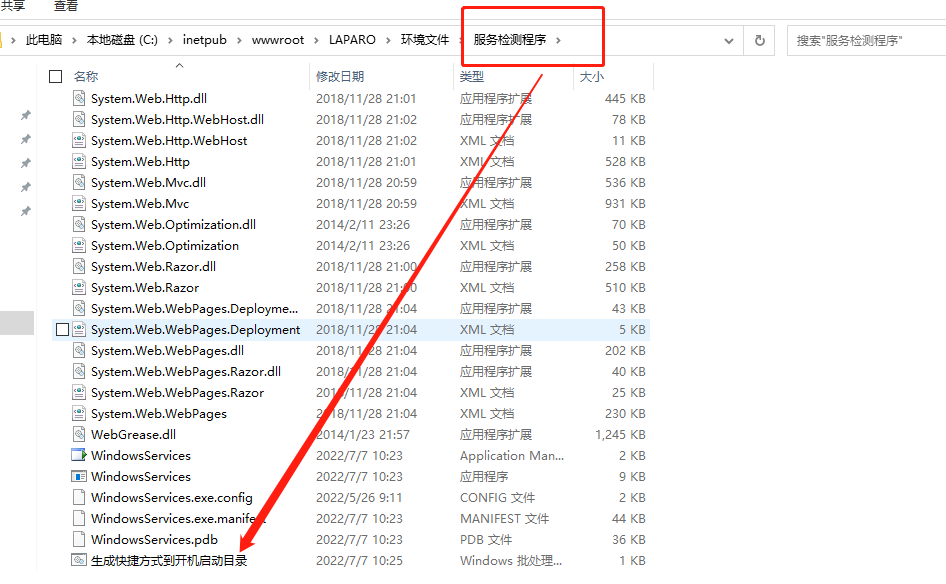Screen dimensions: 946x584
Task: Select the System.Web.Http.WebHost XML file name
Action: [169, 141]
